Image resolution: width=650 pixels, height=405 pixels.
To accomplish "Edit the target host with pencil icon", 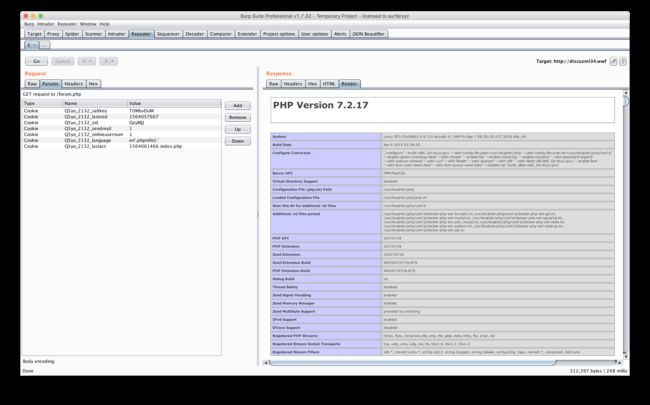I will tap(613, 61).
